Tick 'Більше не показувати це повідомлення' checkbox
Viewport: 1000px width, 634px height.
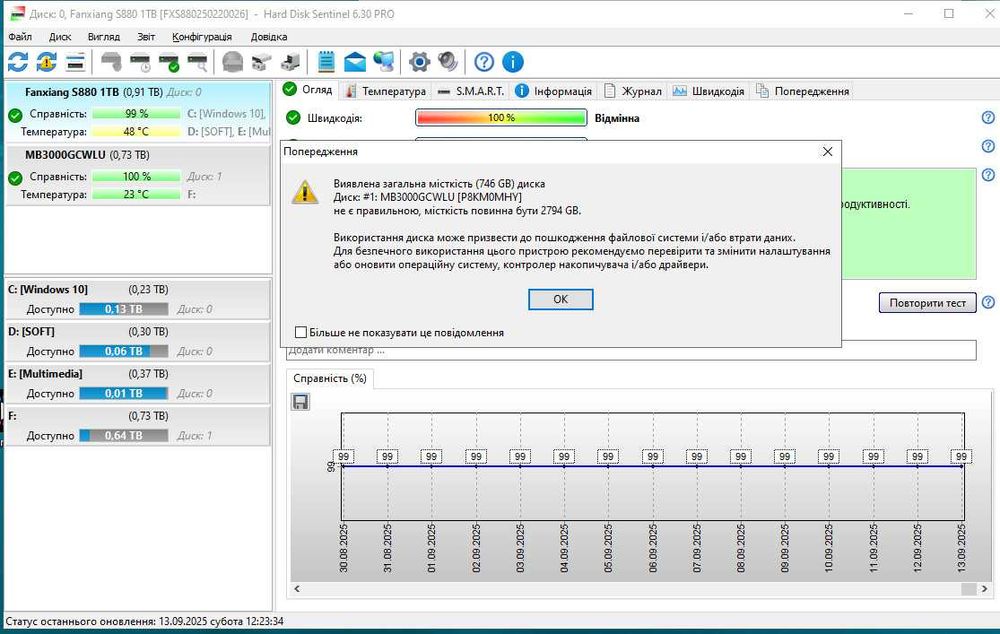301,332
